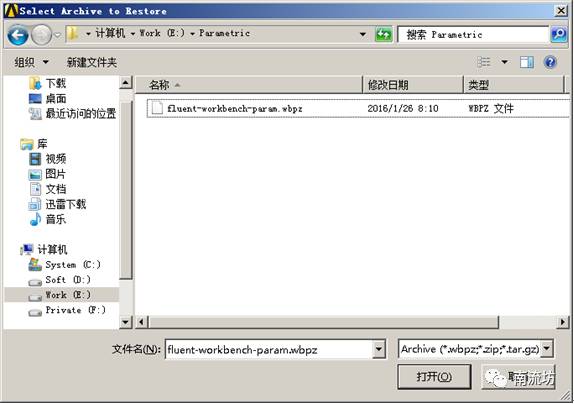Change view using the view mode icon
574x404 pixels.
point(484,62)
